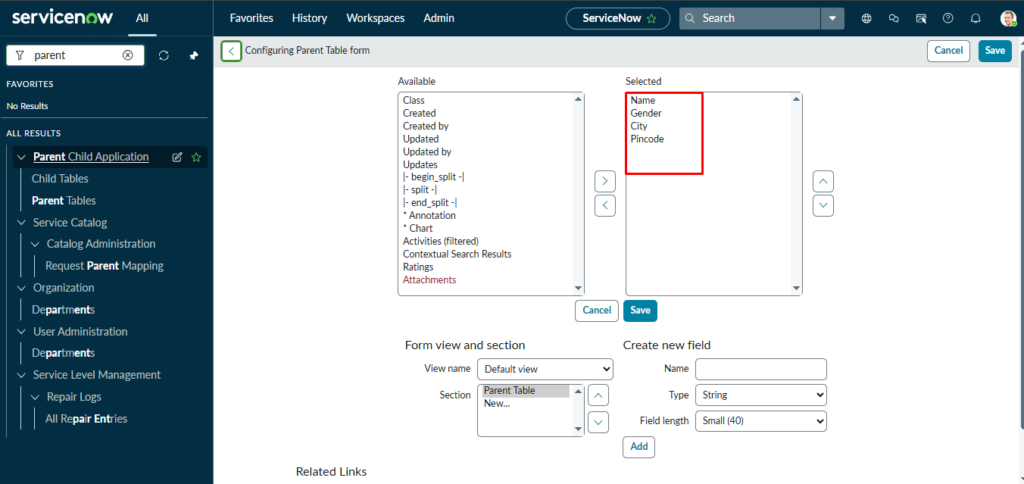
Task: Click the pin navigator menu icon
Action: click(x=194, y=56)
